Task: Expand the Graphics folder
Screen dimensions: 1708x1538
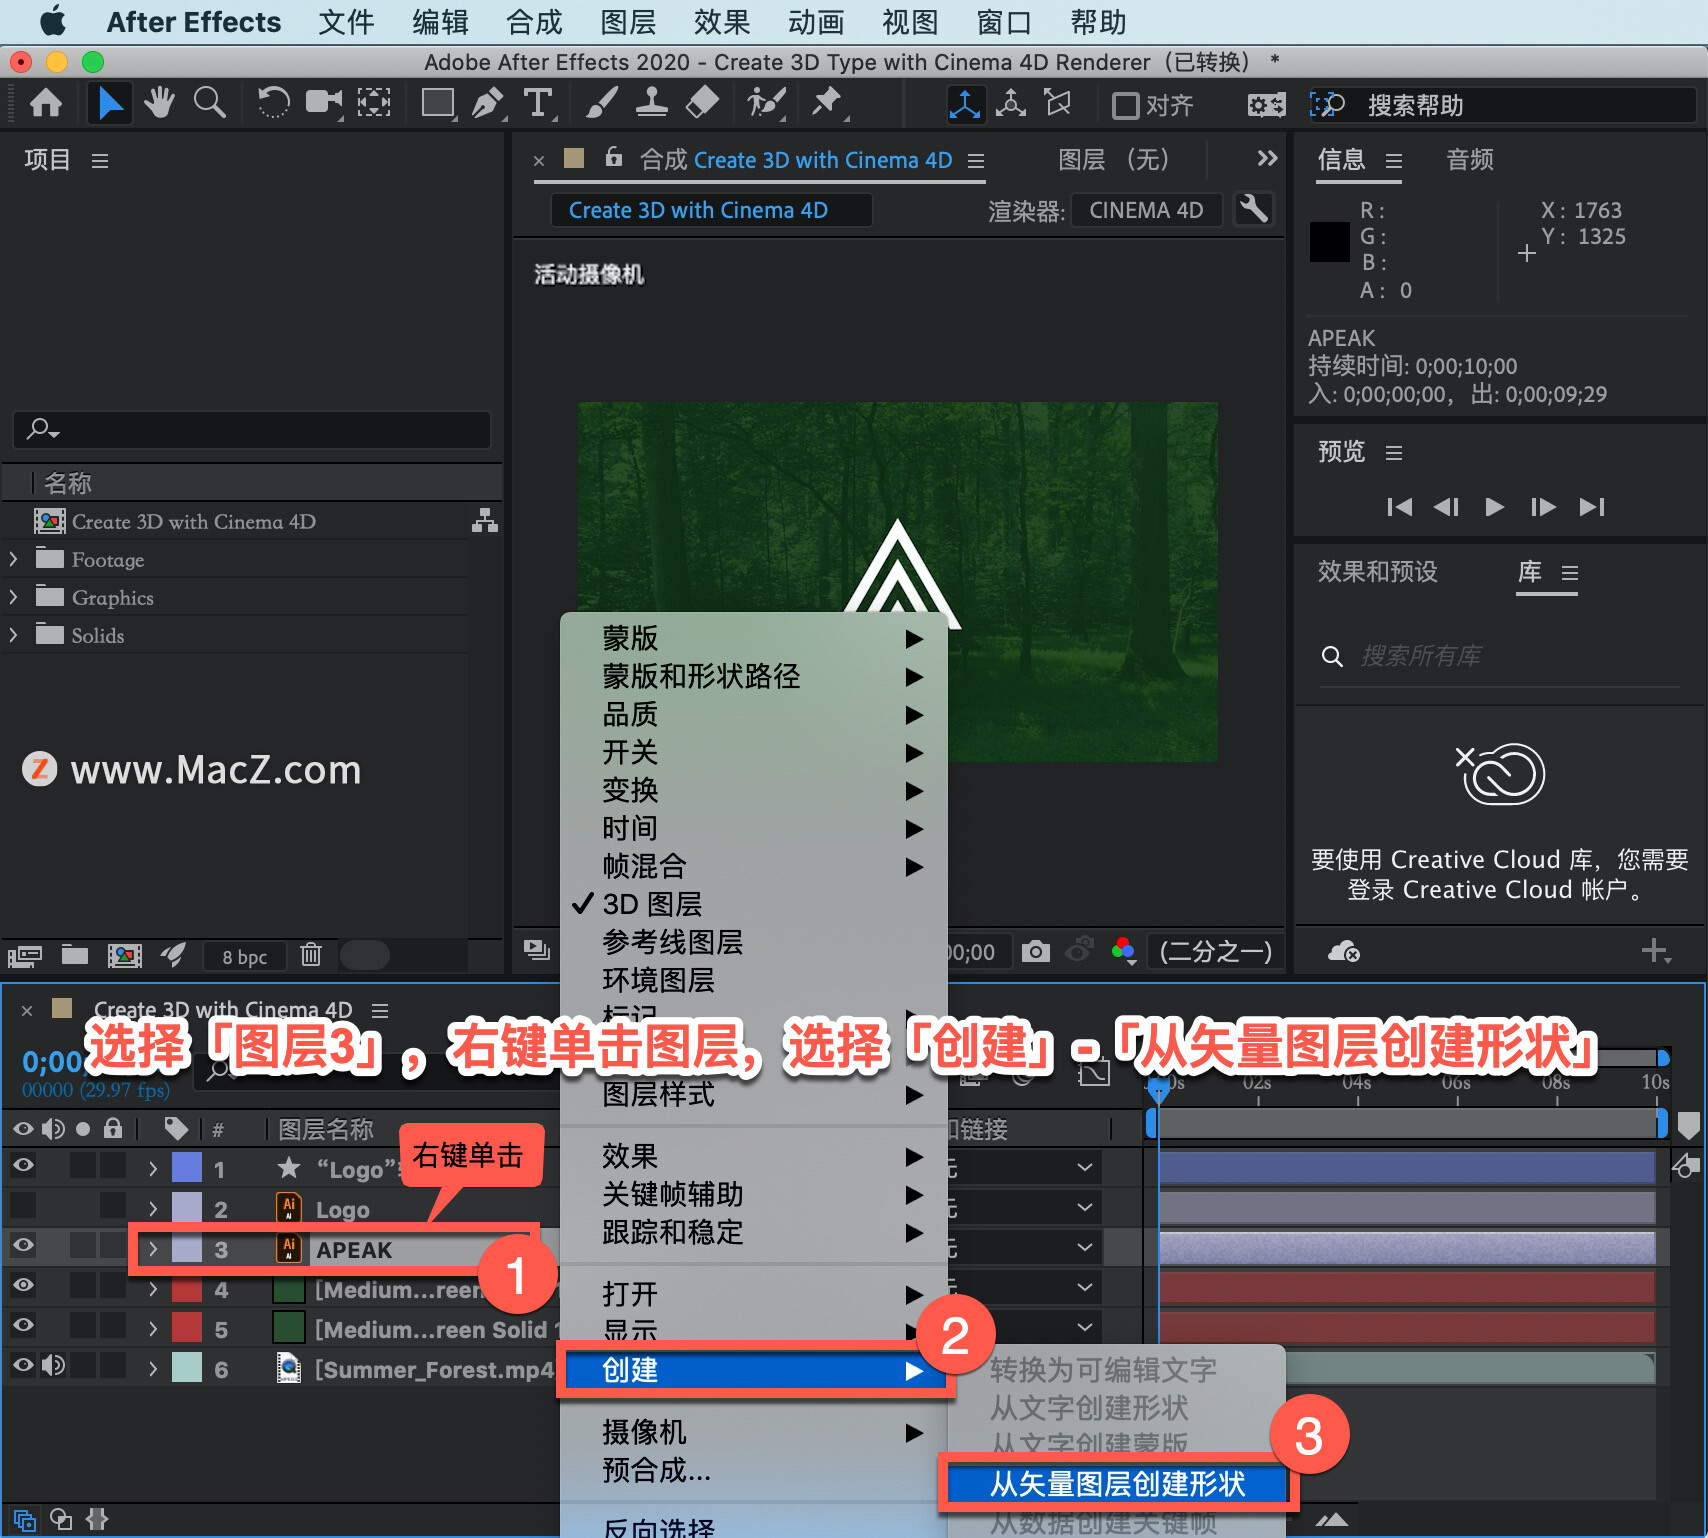Action: coord(14,597)
